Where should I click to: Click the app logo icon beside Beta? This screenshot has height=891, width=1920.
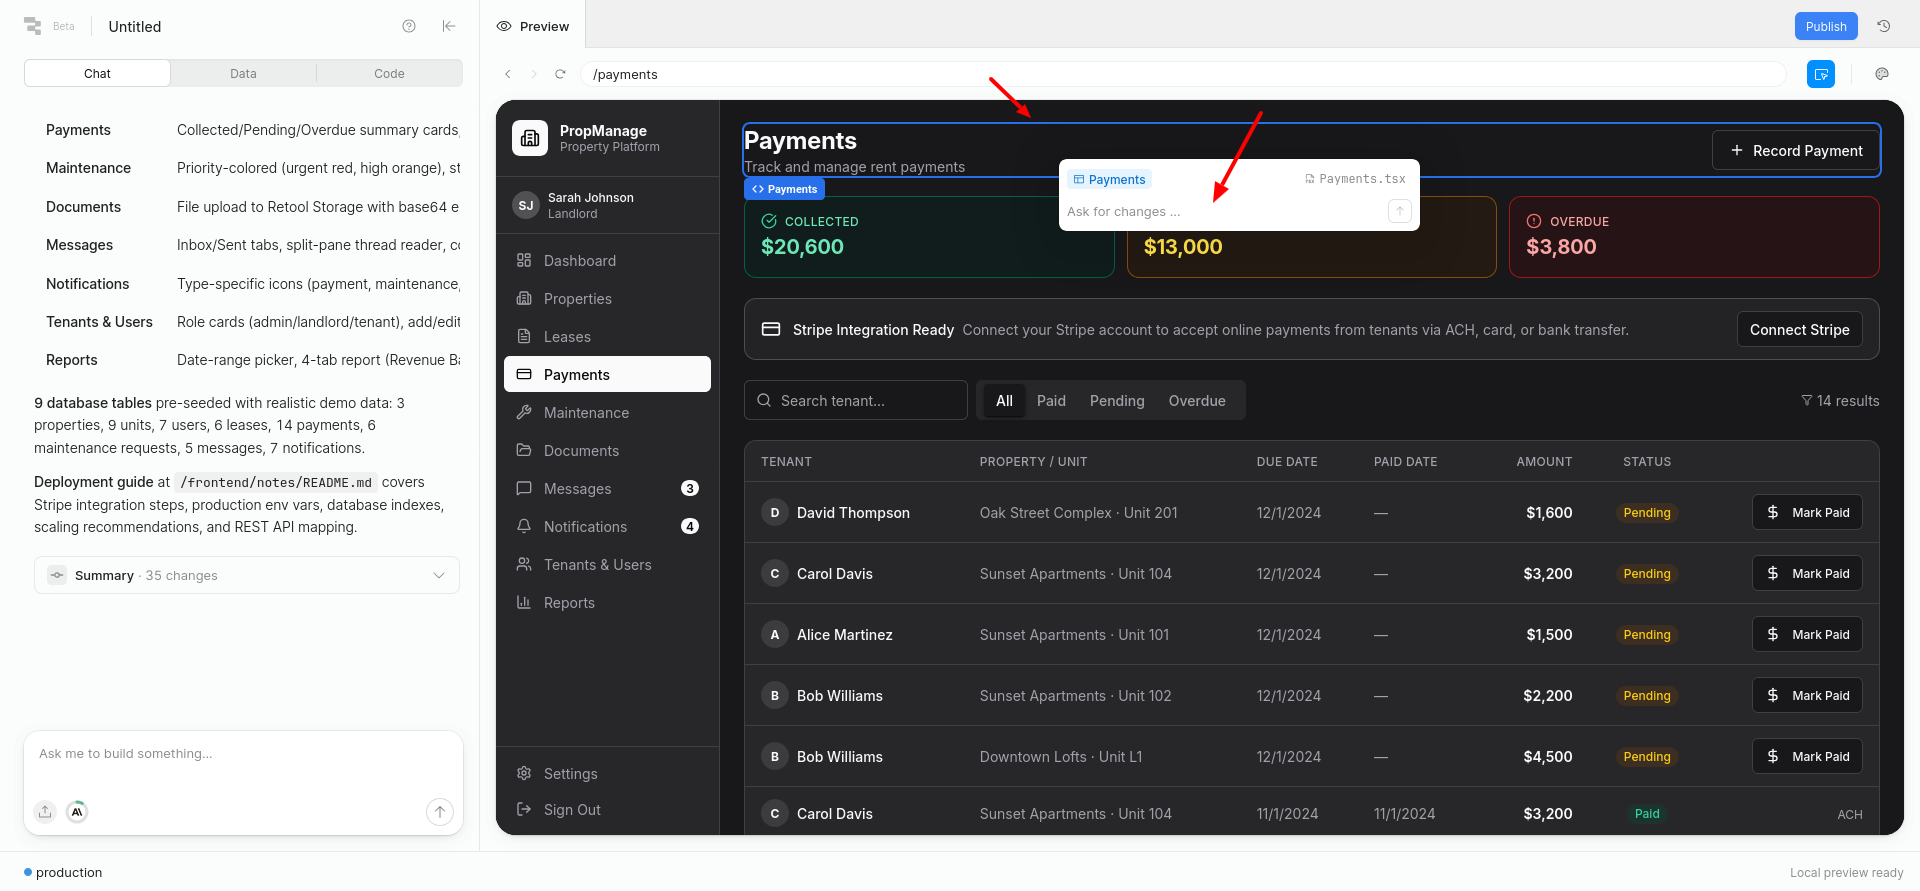[x=33, y=26]
